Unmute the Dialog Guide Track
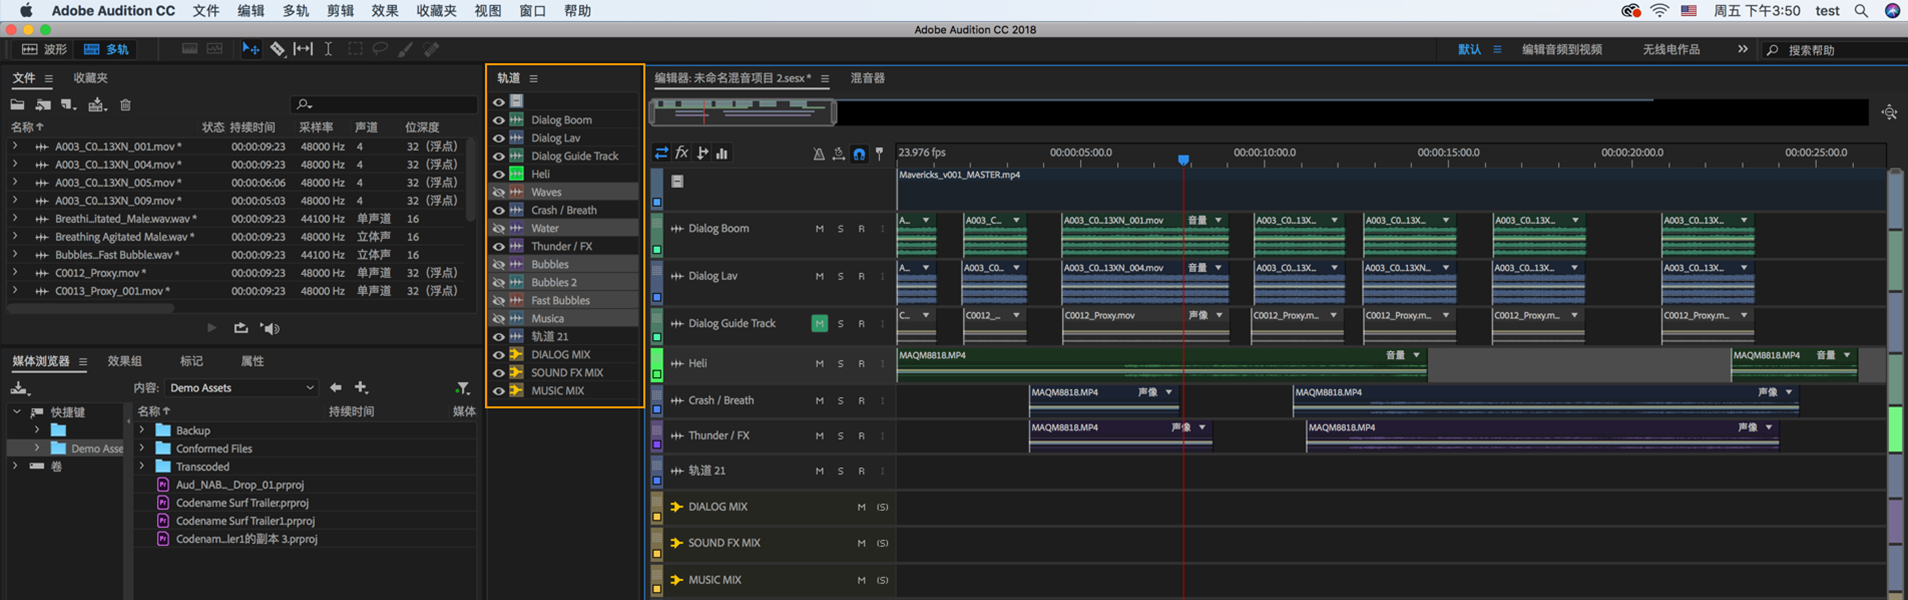The image size is (1908, 600). tap(819, 324)
